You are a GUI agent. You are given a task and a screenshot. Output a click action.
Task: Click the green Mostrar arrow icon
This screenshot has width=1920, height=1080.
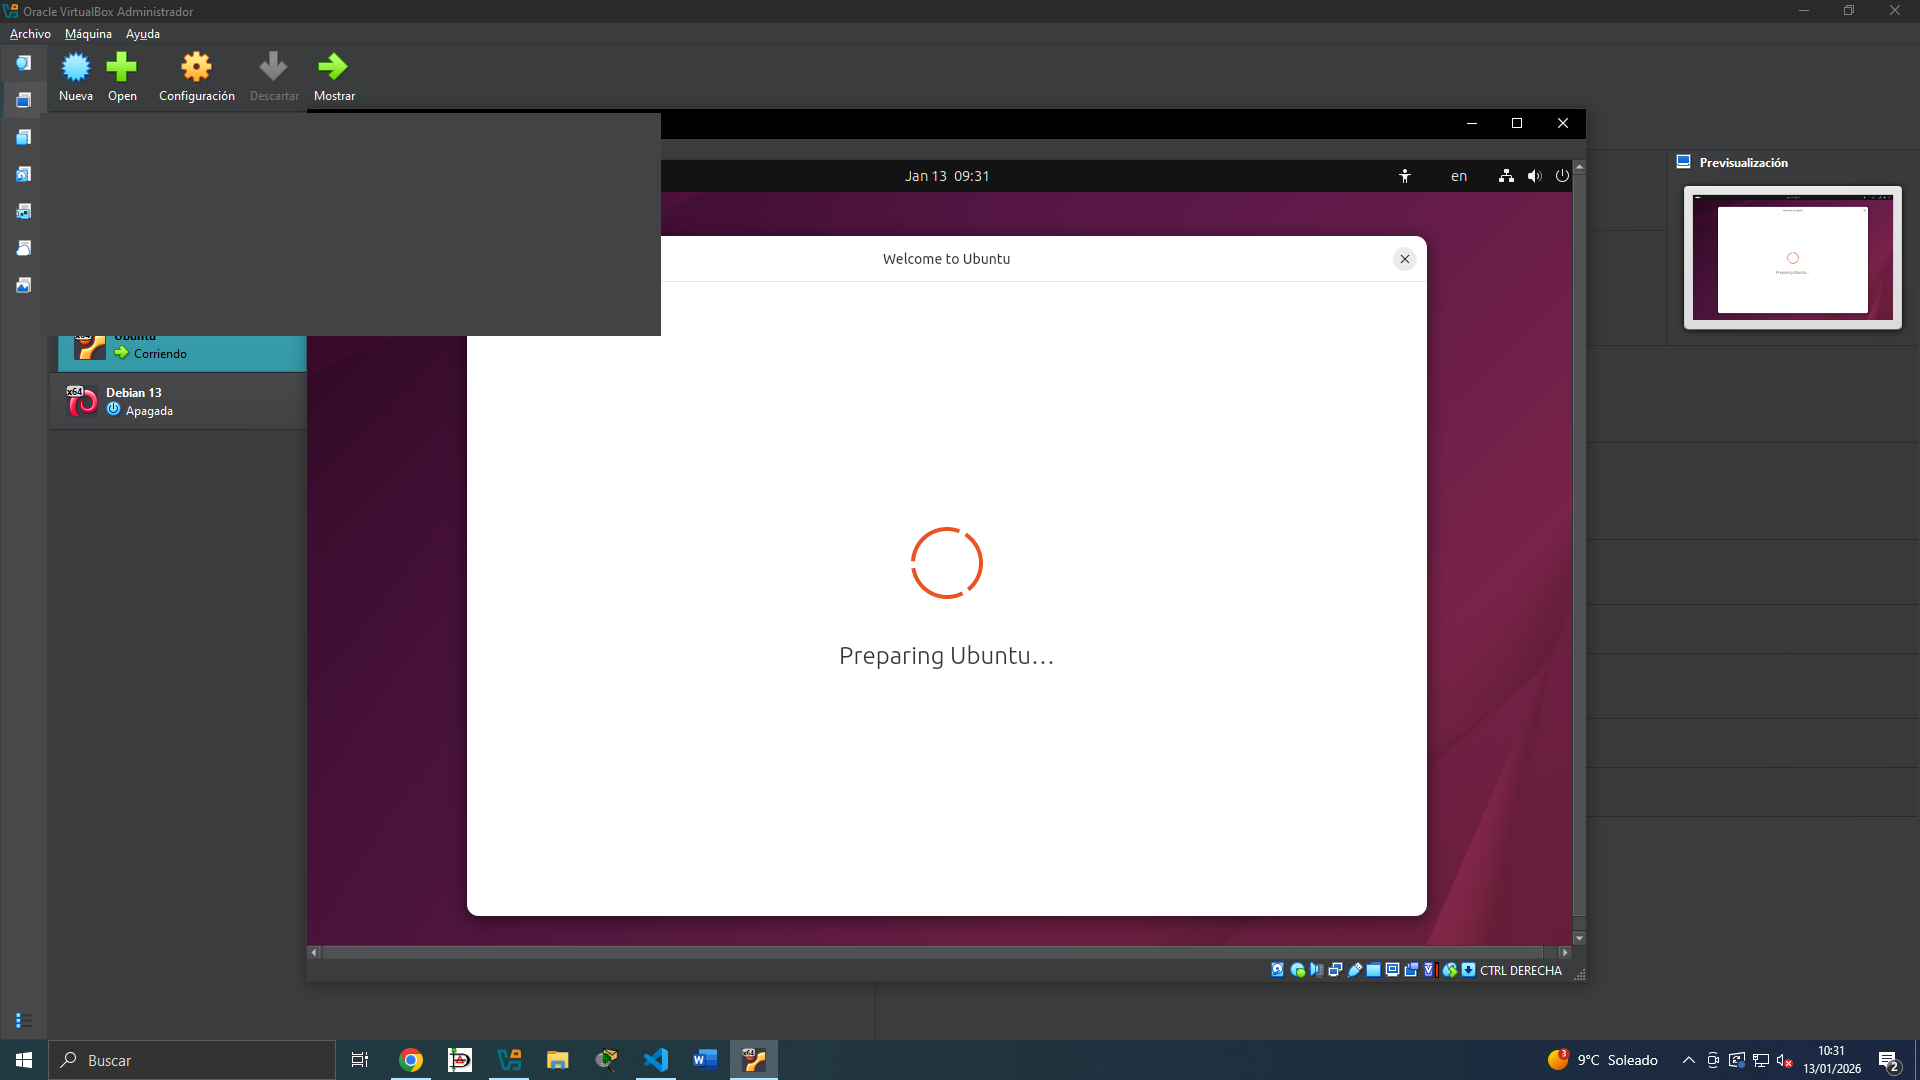(333, 67)
